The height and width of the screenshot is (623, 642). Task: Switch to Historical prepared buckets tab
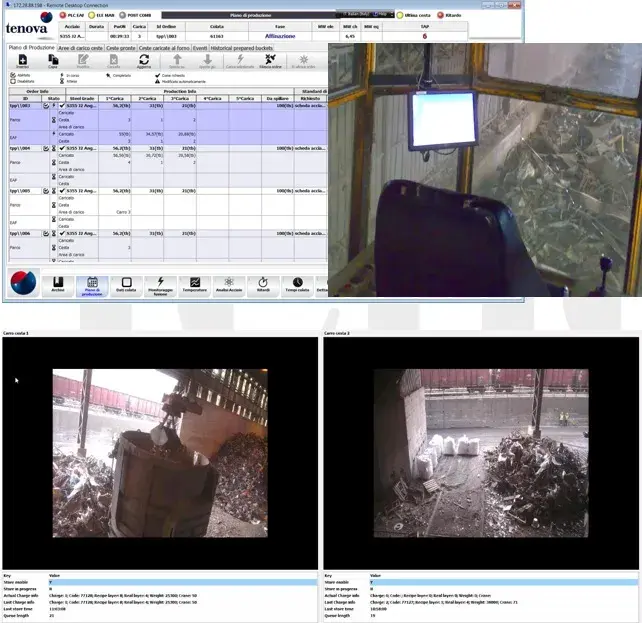pos(242,48)
